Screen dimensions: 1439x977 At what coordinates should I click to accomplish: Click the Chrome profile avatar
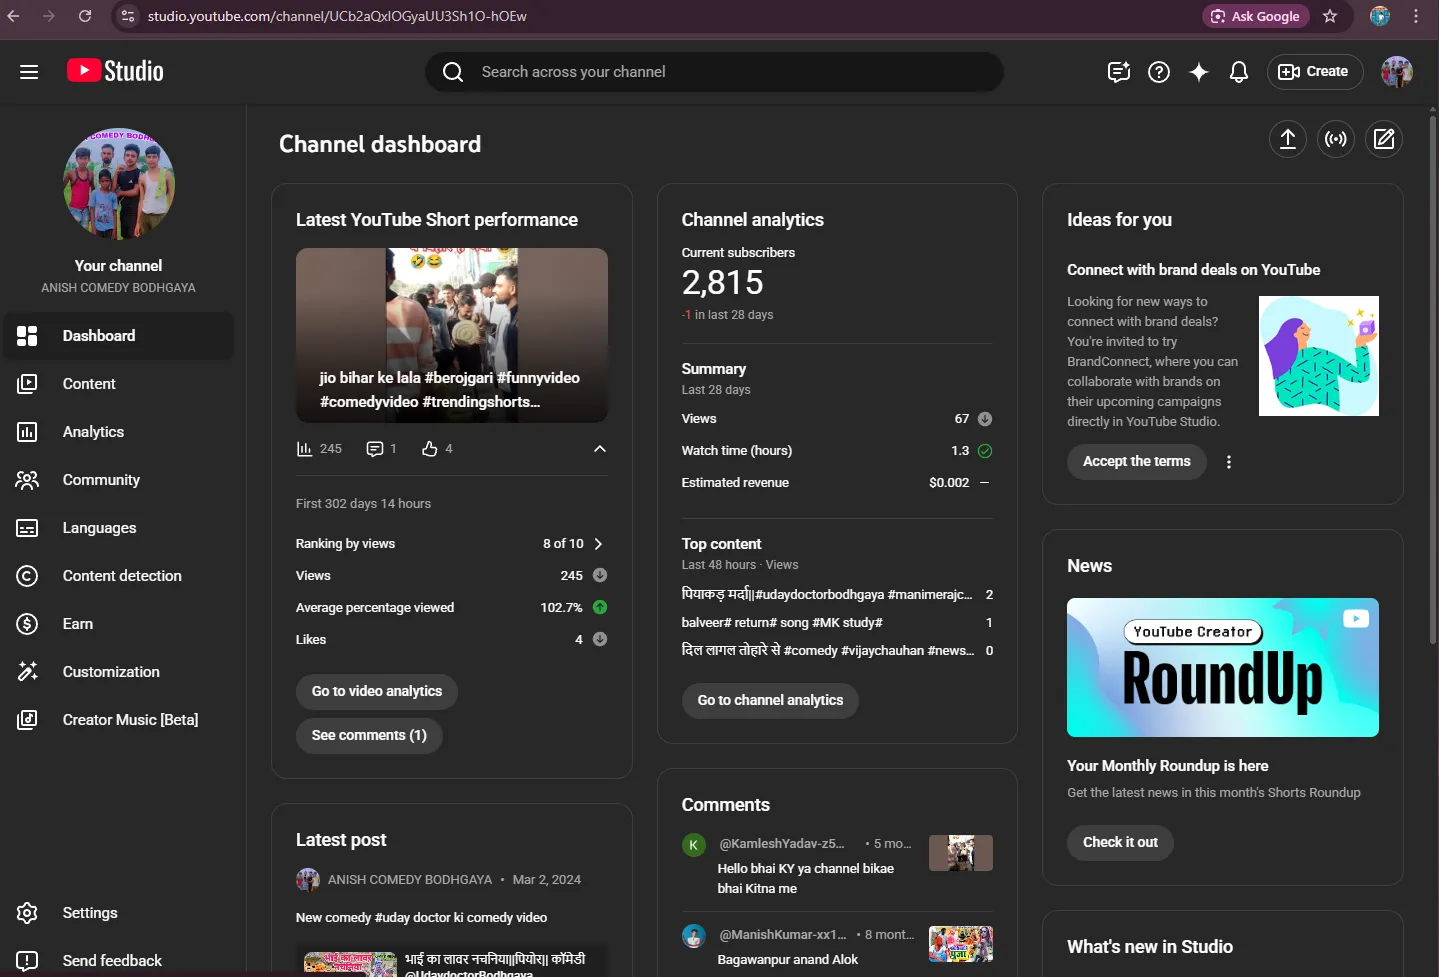(1380, 16)
